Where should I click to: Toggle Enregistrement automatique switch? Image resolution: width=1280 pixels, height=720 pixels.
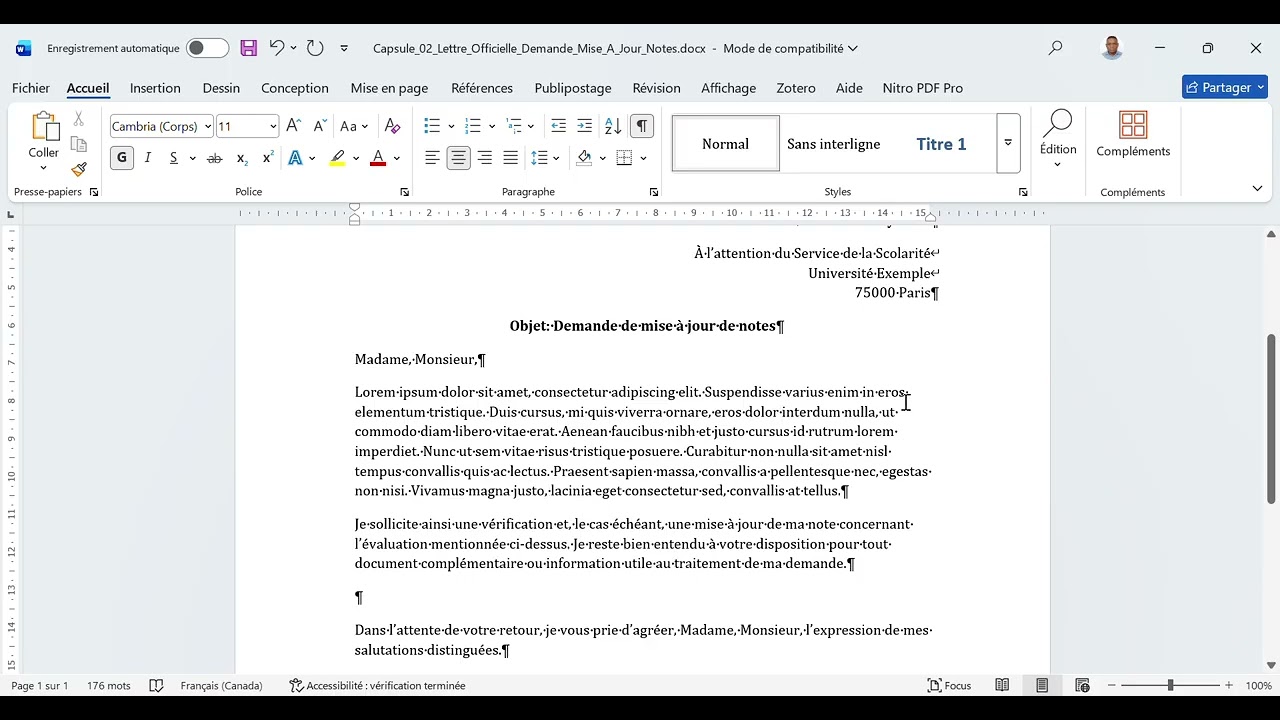pos(207,48)
